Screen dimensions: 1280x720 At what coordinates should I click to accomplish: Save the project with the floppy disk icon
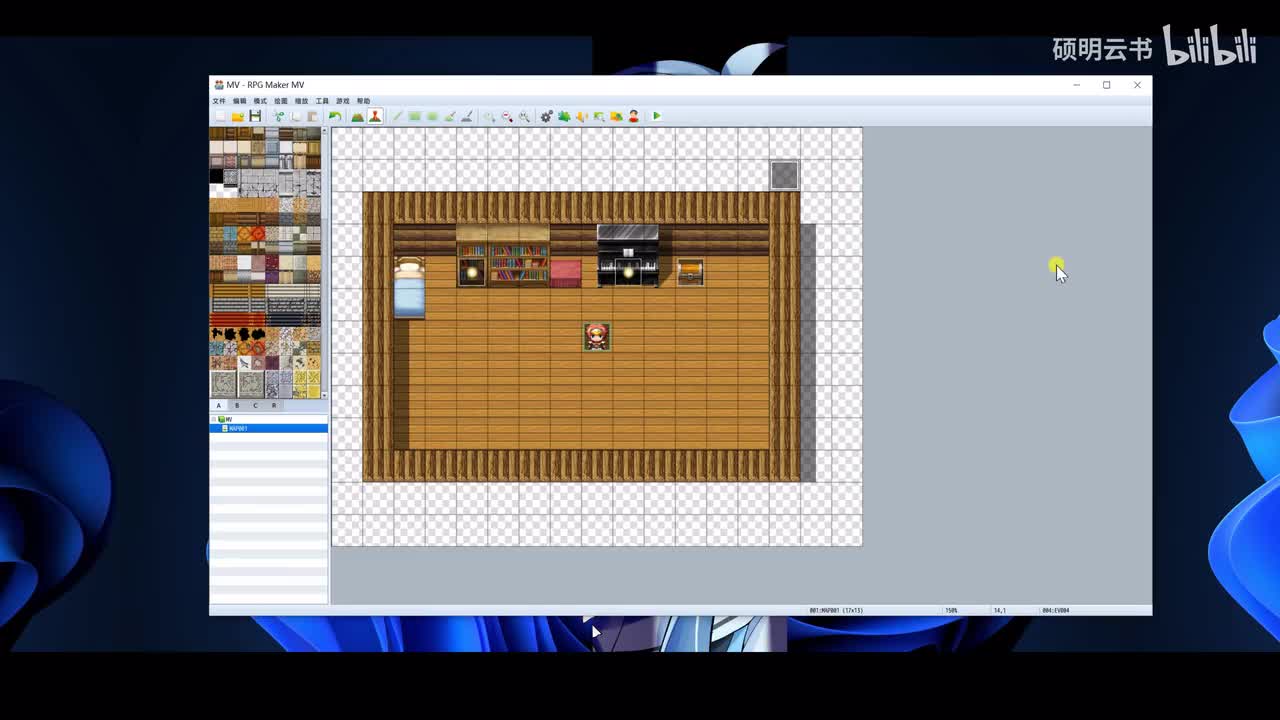[255, 116]
